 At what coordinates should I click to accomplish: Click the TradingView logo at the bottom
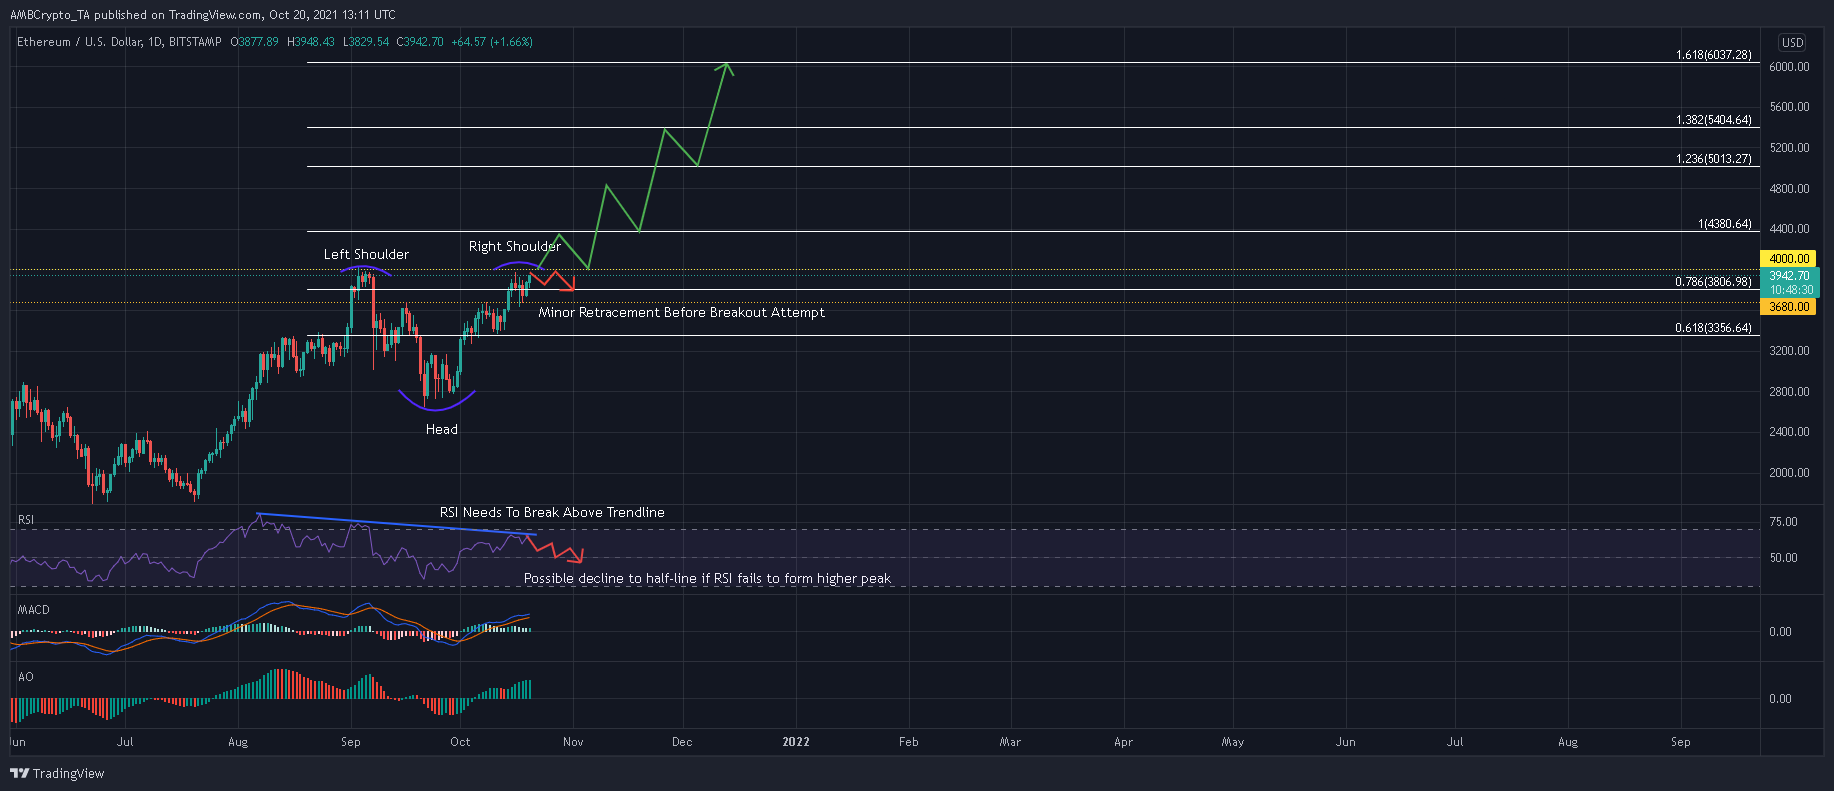(x=57, y=773)
